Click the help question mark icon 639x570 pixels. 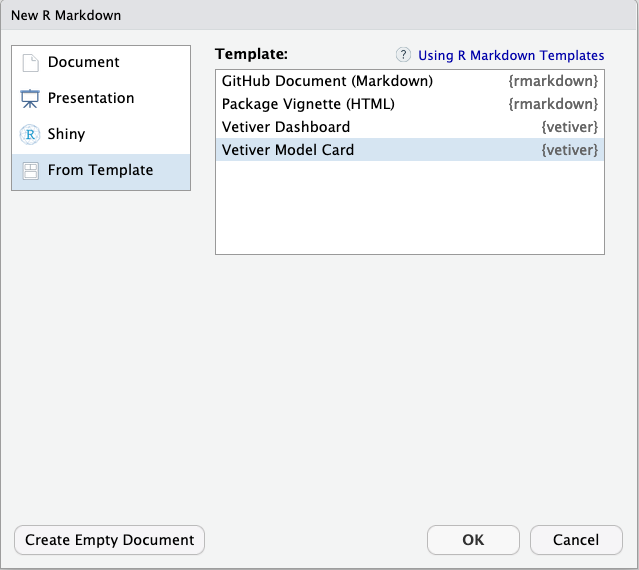pyautogui.click(x=403, y=55)
